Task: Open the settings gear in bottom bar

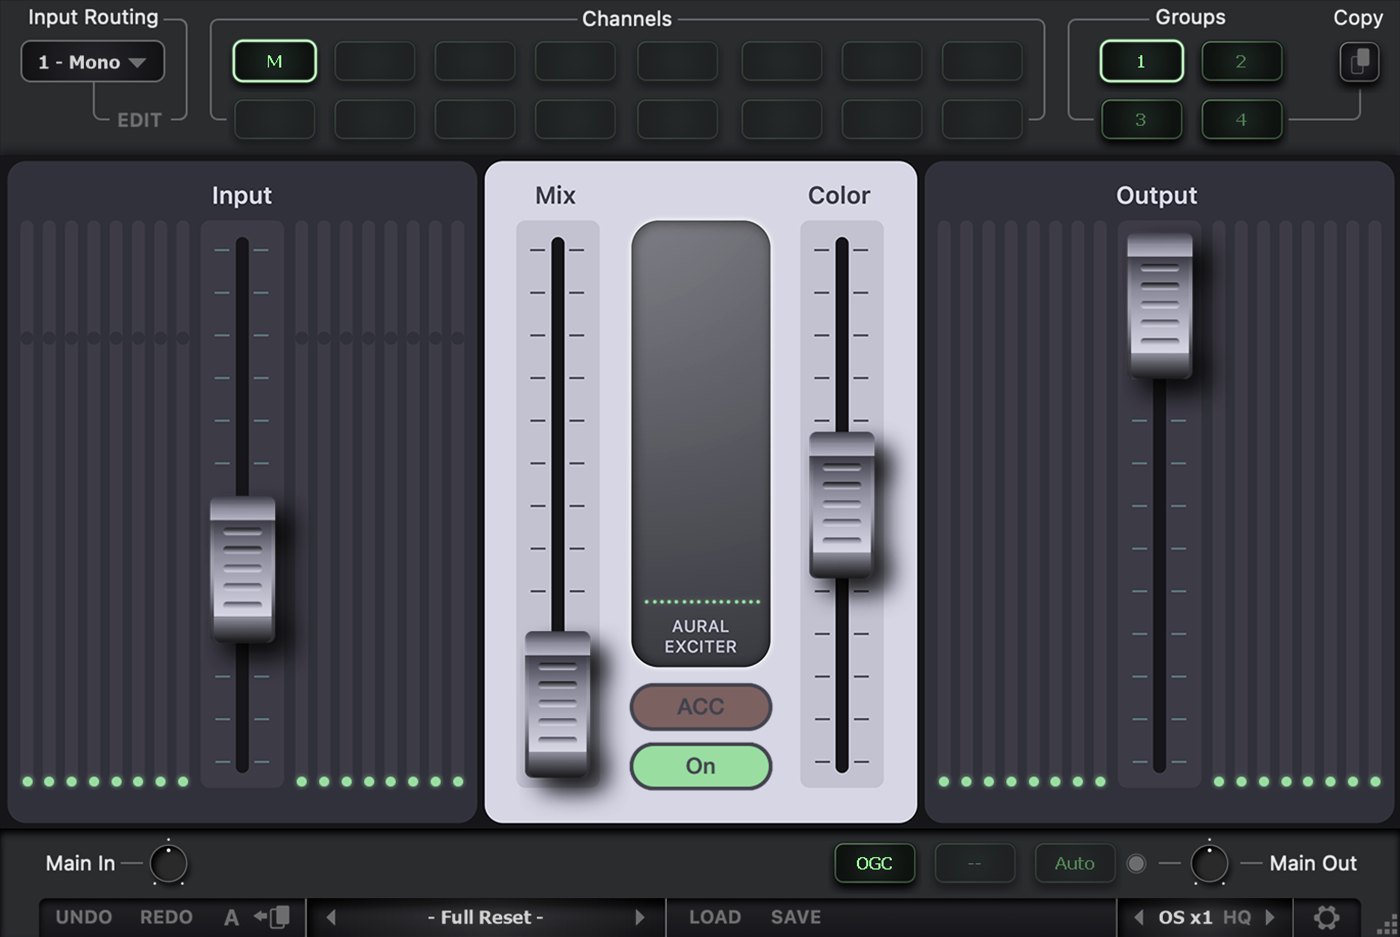Action: pos(1326,917)
